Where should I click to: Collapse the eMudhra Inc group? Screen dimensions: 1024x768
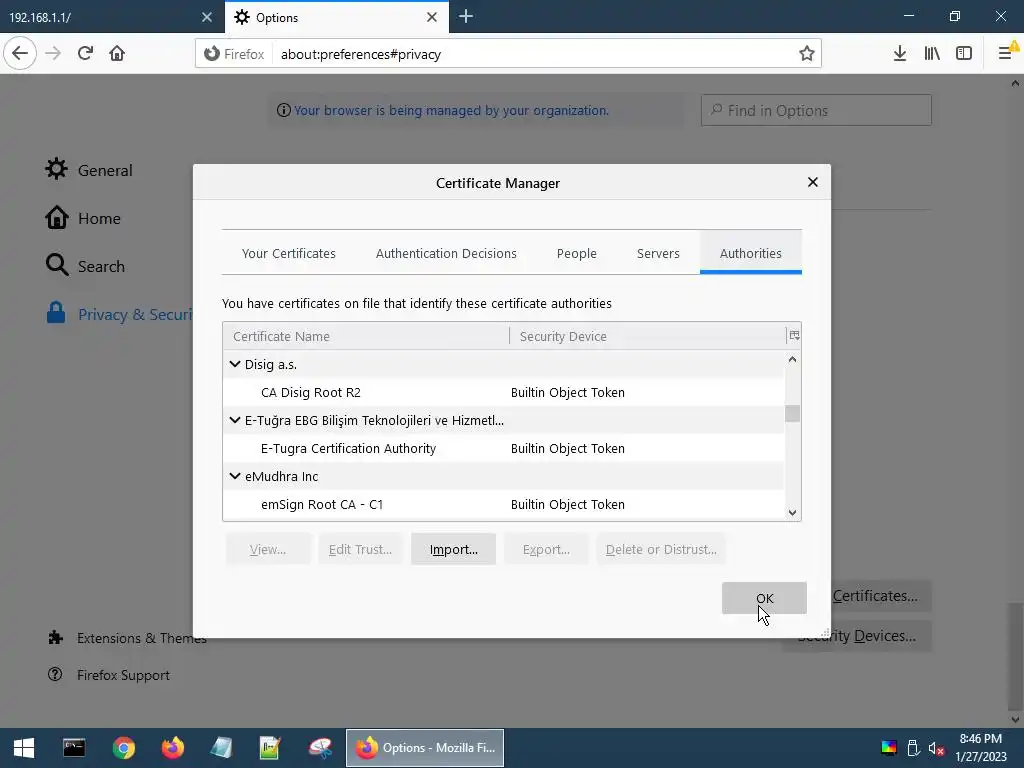click(235, 476)
